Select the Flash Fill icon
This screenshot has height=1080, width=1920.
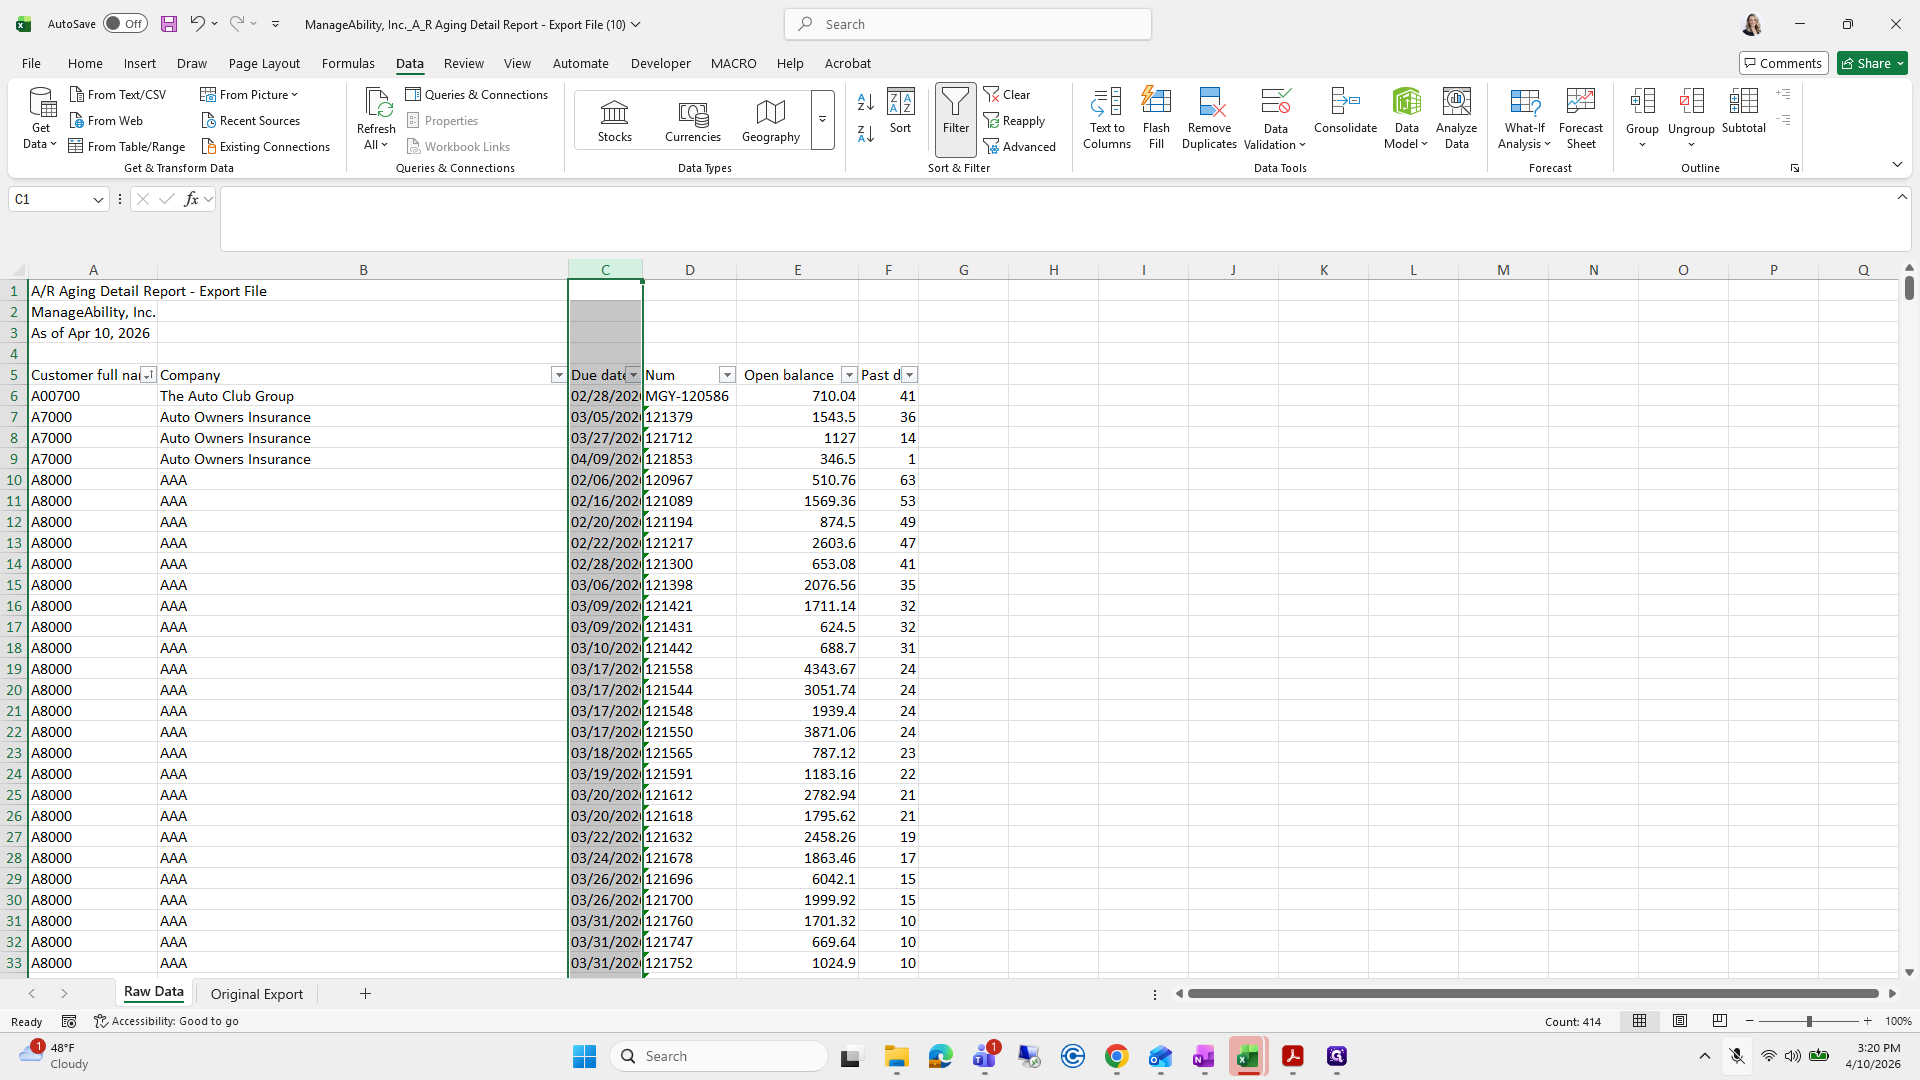1156,118
